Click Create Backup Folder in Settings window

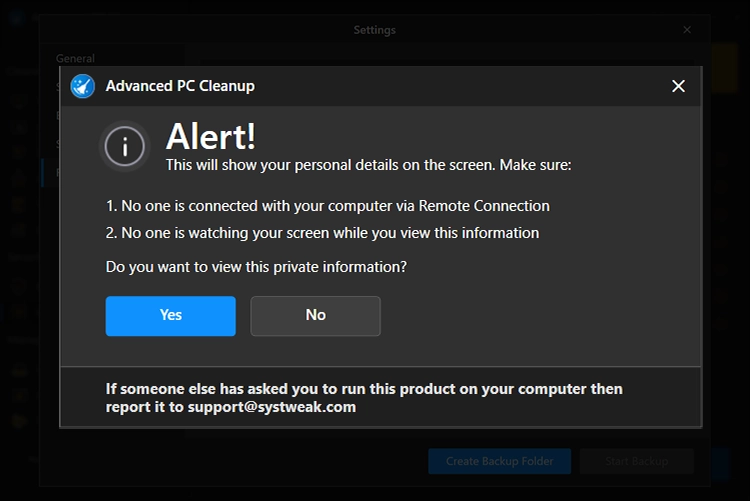pos(499,461)
